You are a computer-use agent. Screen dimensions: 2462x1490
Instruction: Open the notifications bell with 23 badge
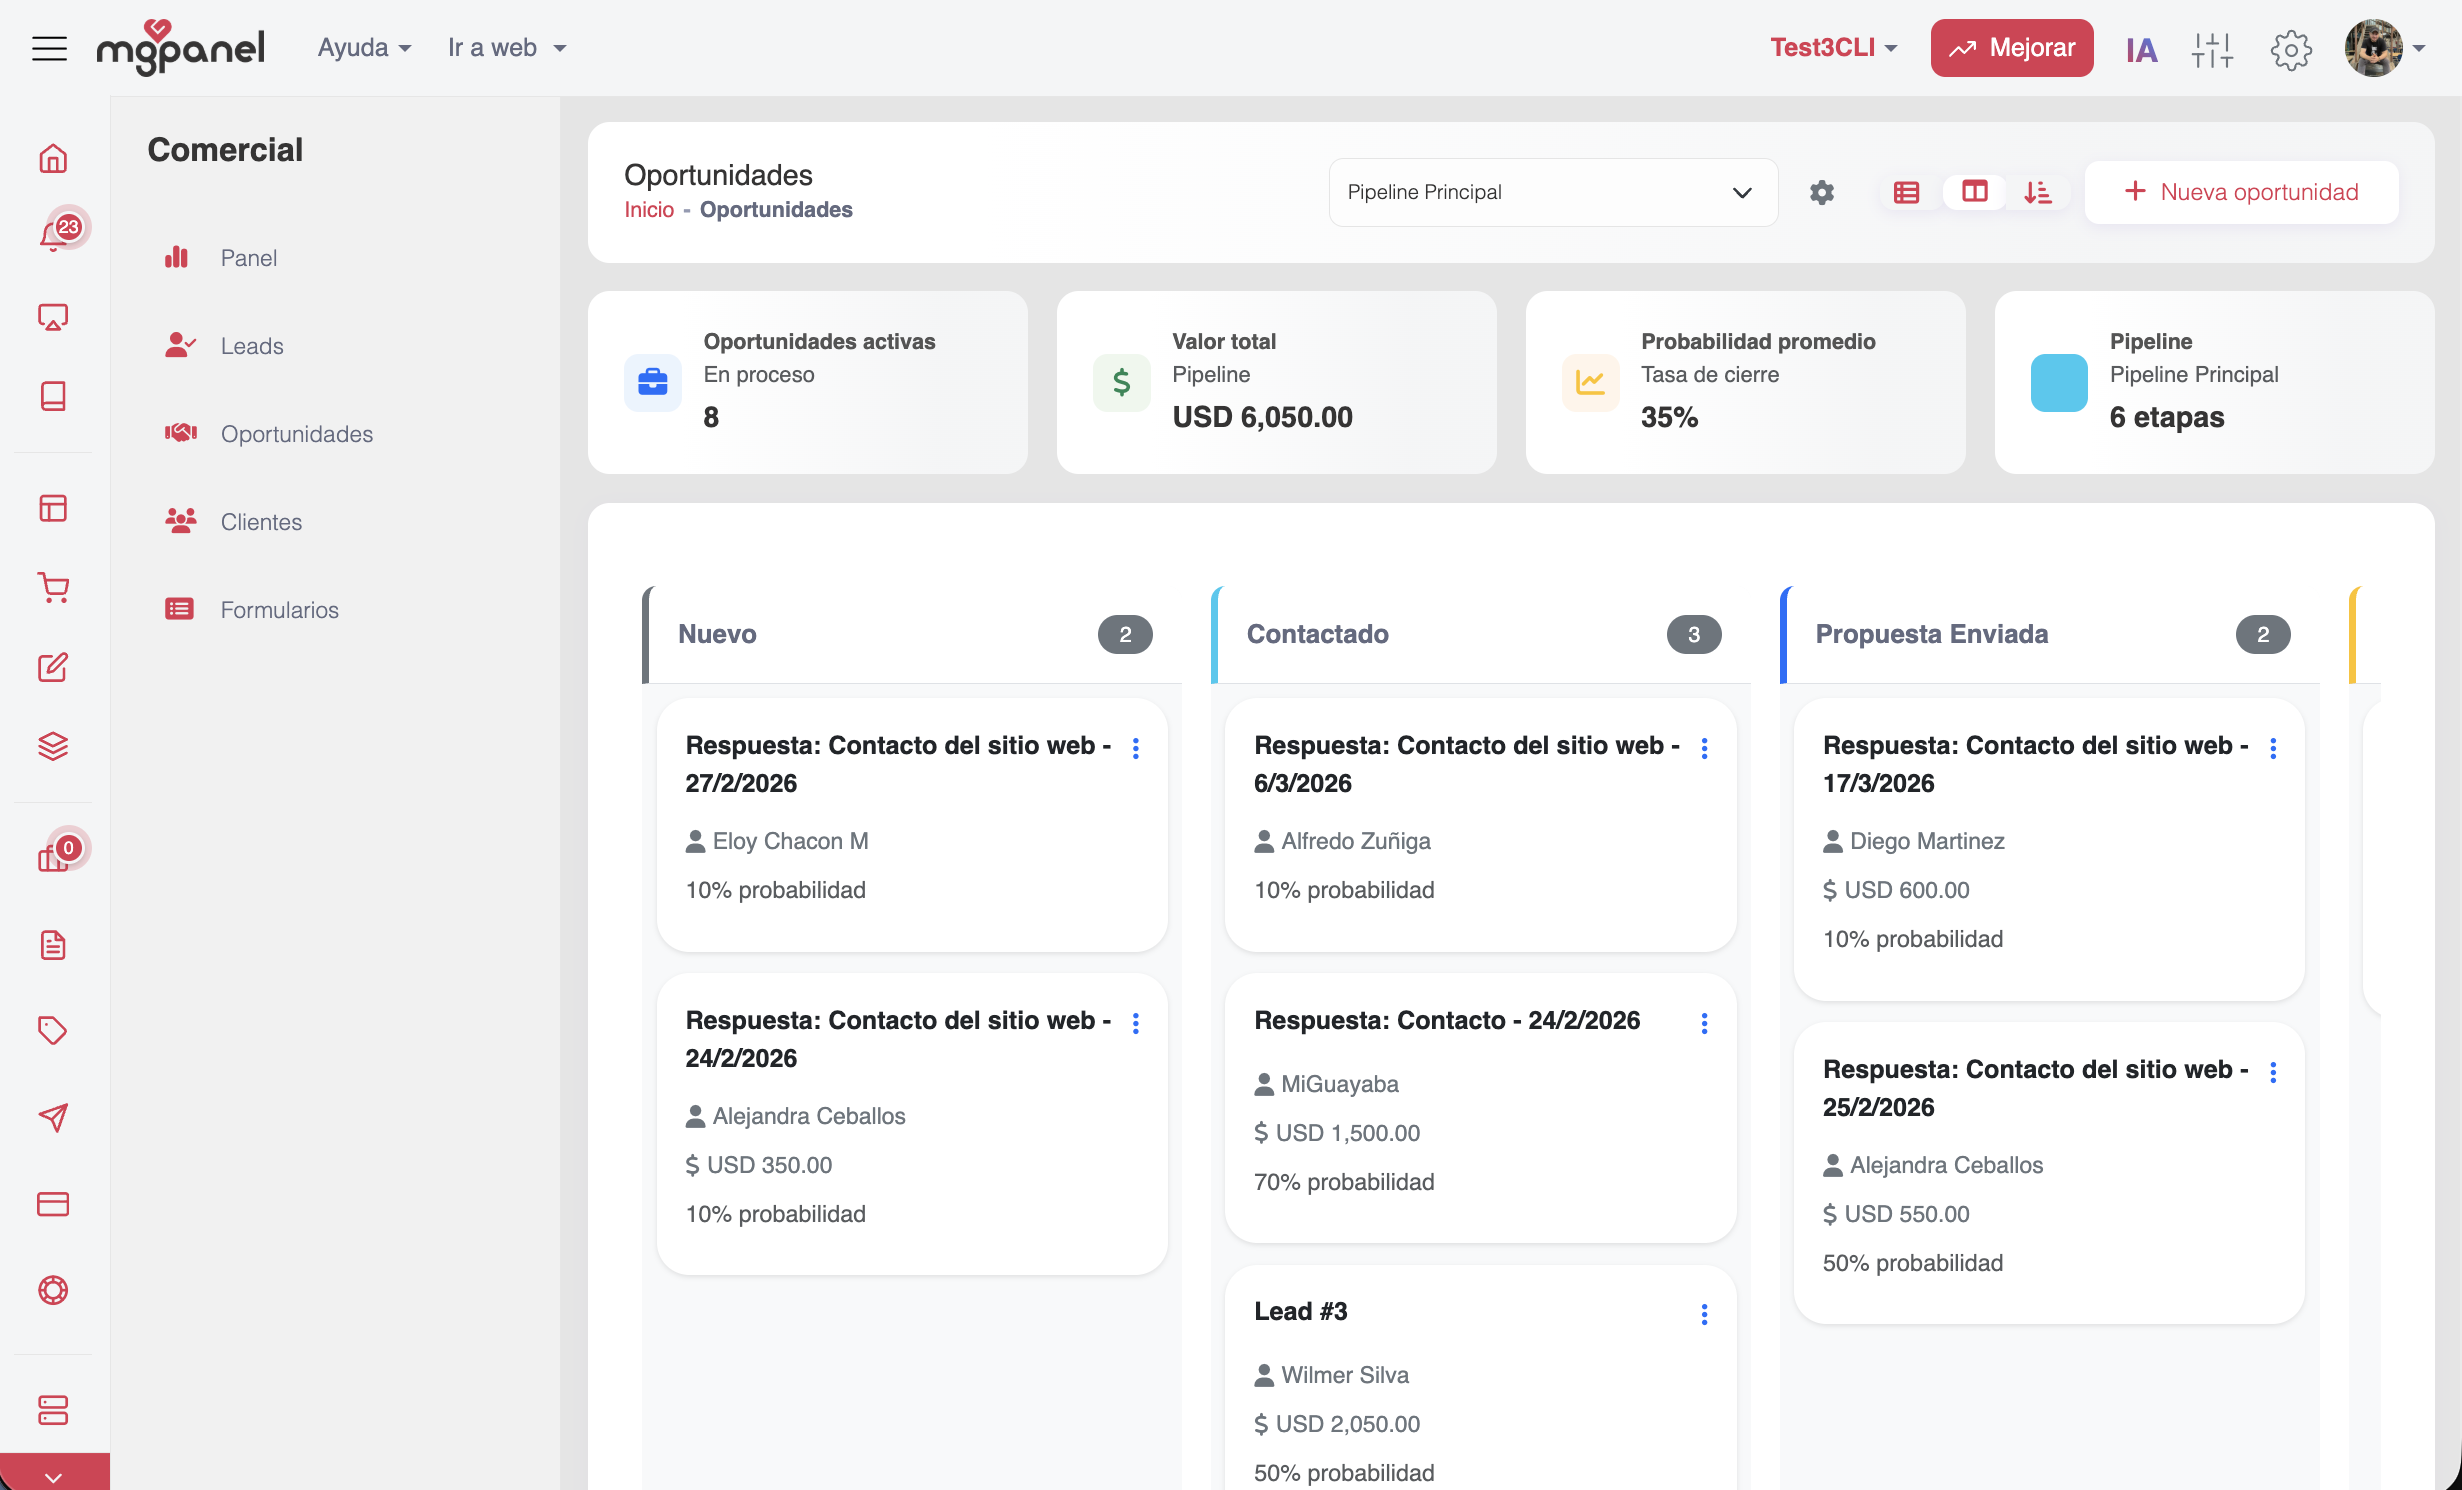(x=53, y=236)
